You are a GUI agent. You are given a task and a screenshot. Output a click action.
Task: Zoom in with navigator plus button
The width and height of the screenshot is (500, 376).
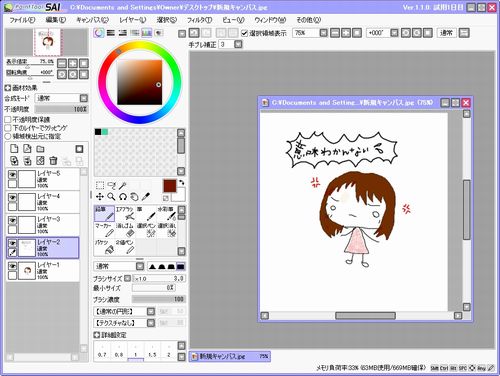[73, 63]
